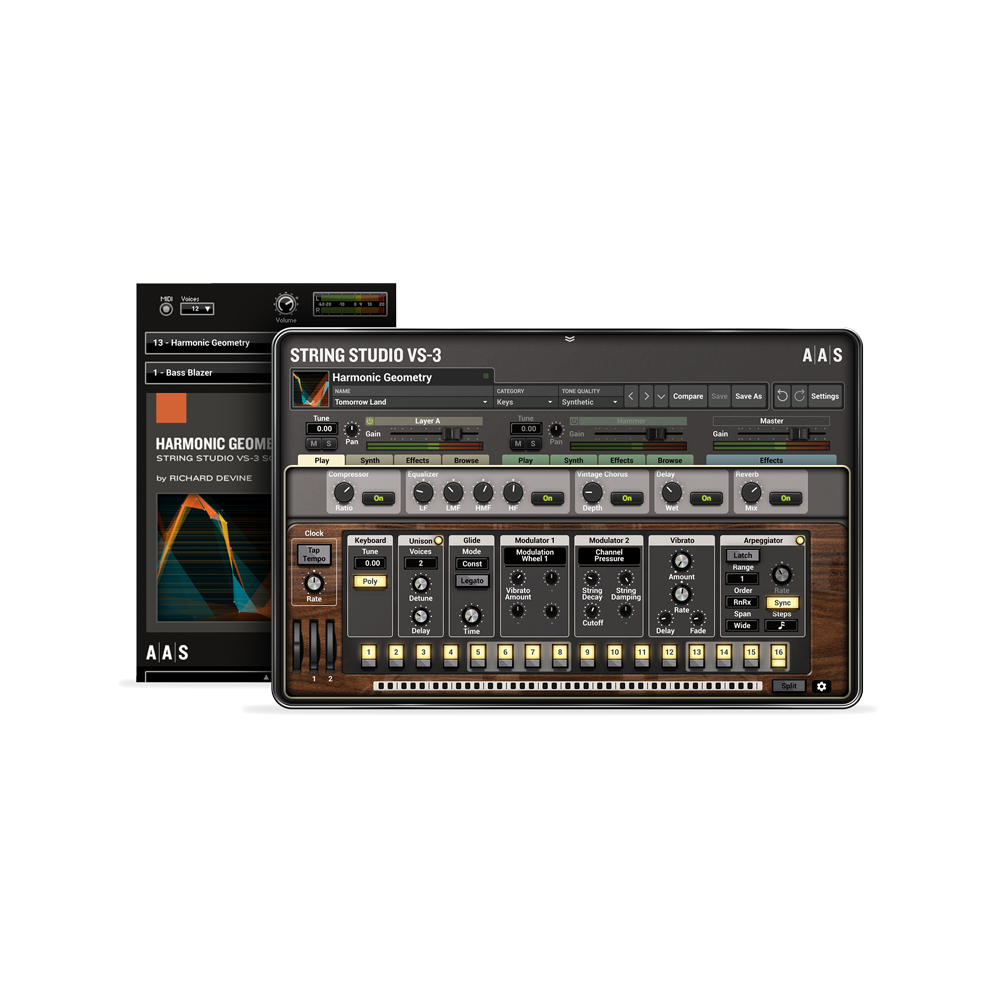Click the Clock Rate knob
The image size is (1000, 1000).
(x=314, y=582)
